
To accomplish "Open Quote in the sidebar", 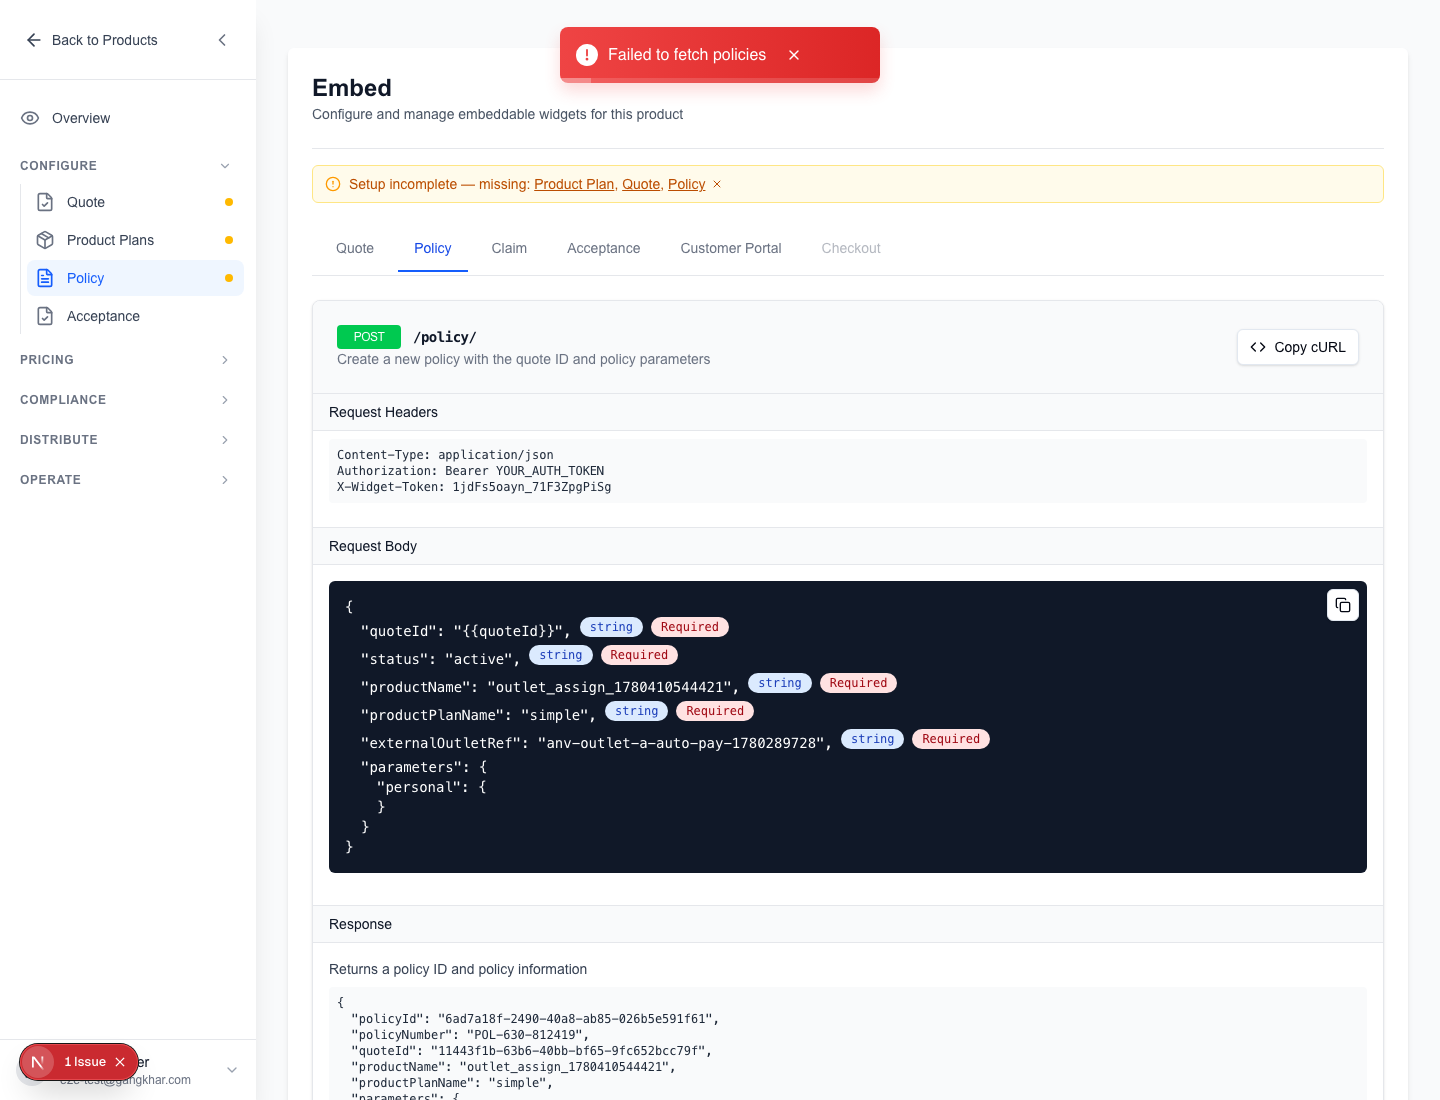I will point(136,202).
